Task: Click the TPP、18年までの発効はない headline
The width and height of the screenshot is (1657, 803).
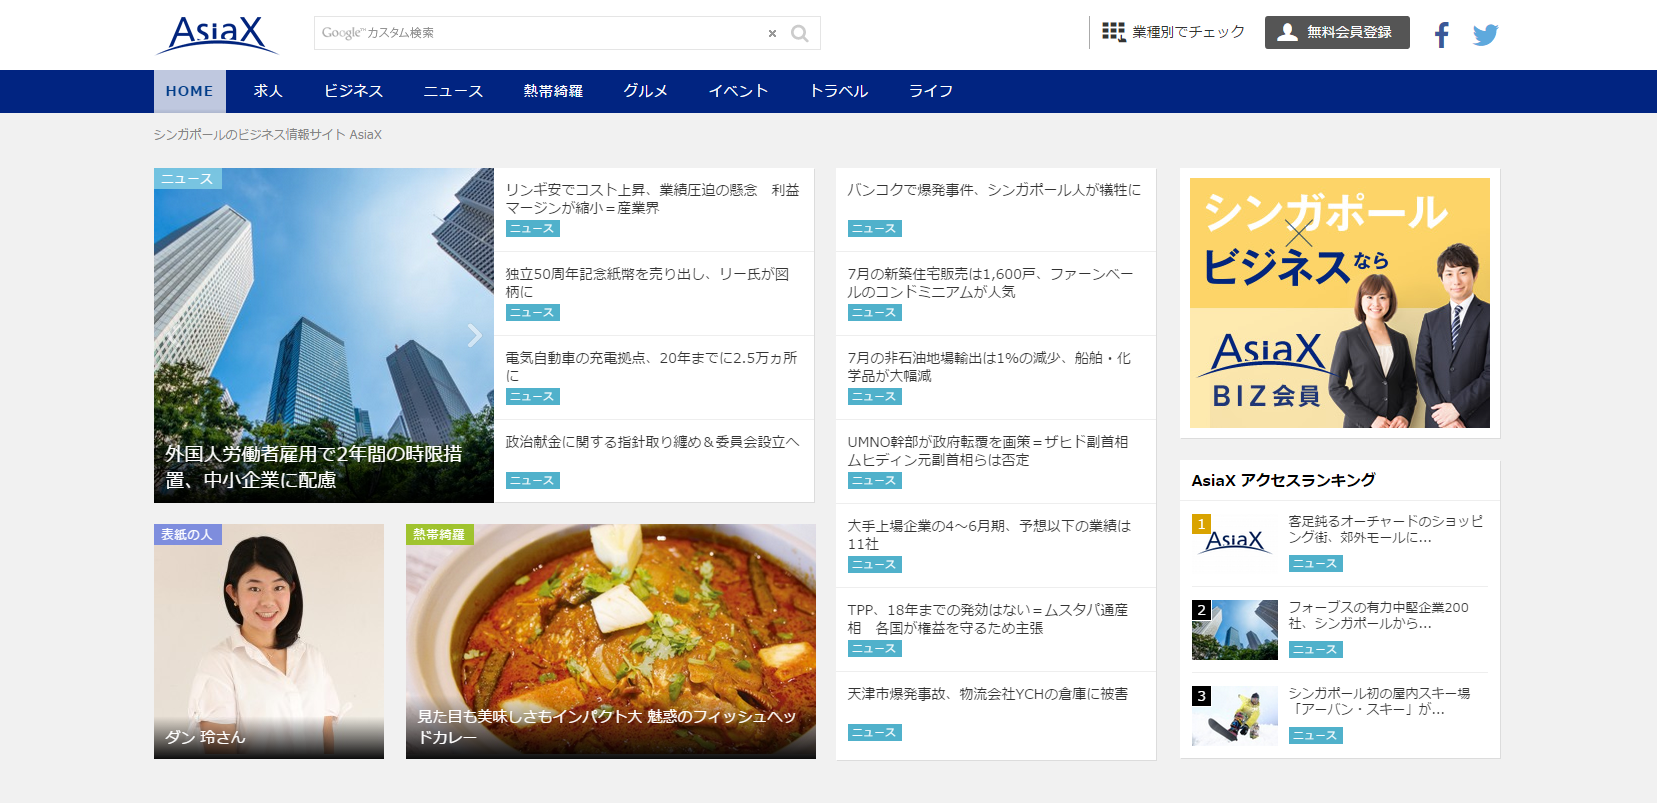Action: 987,618
